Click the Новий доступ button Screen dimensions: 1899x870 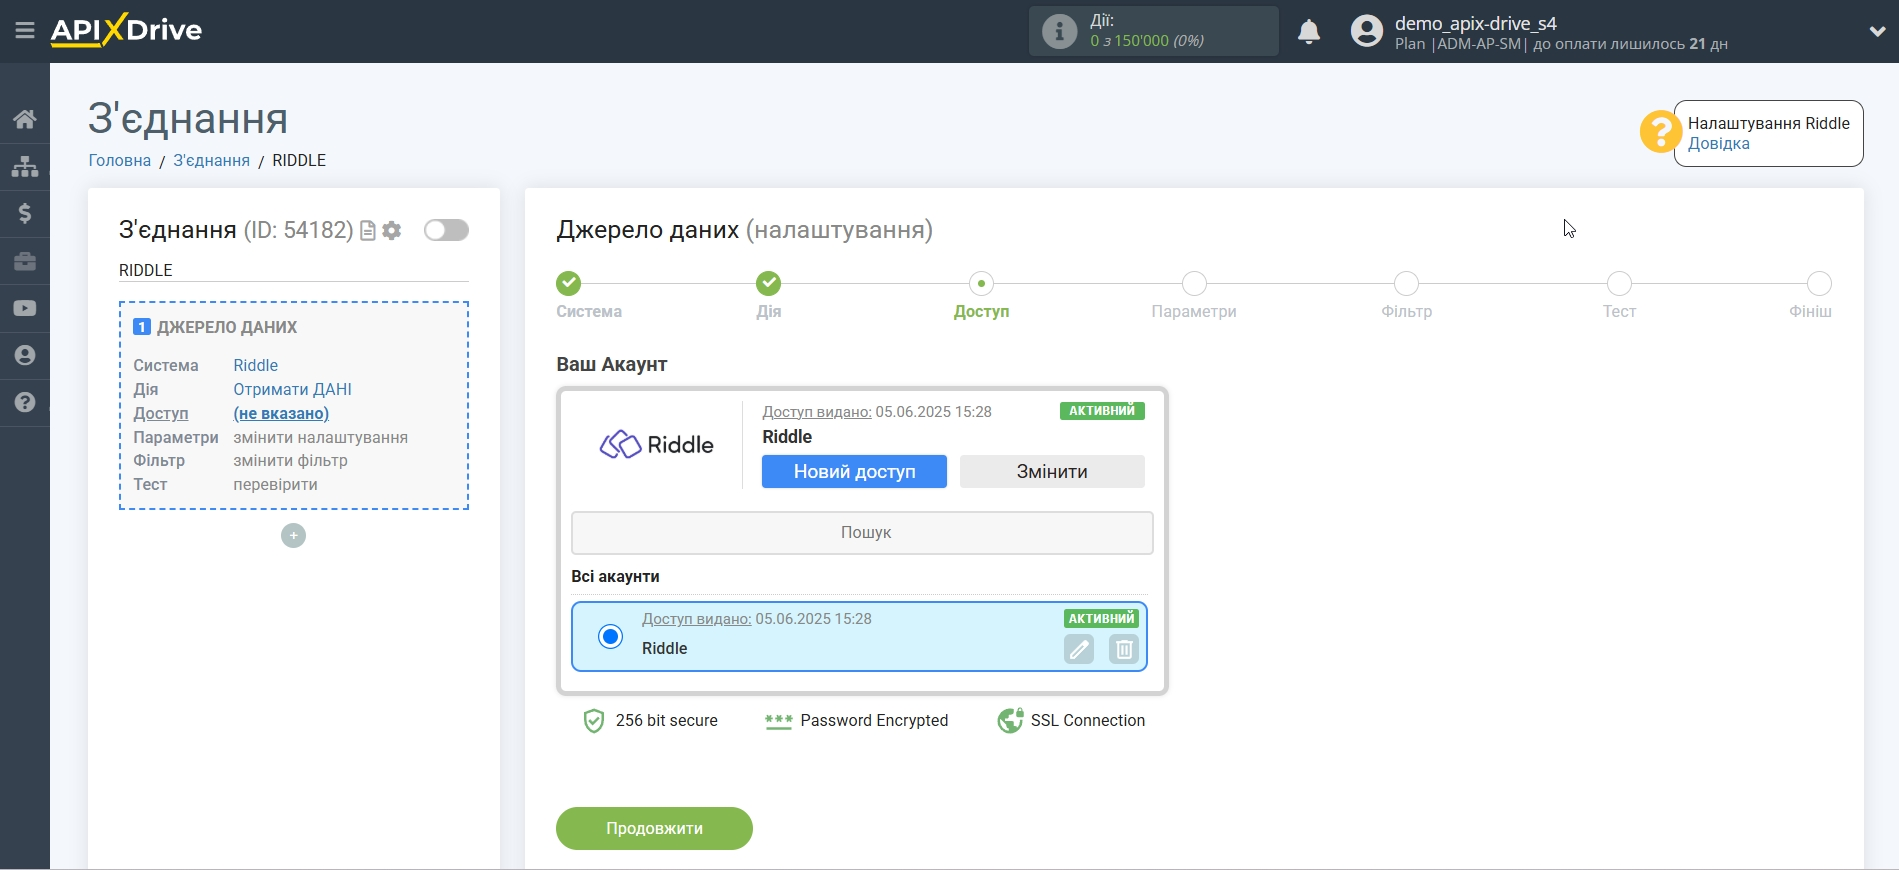[854, 472]
